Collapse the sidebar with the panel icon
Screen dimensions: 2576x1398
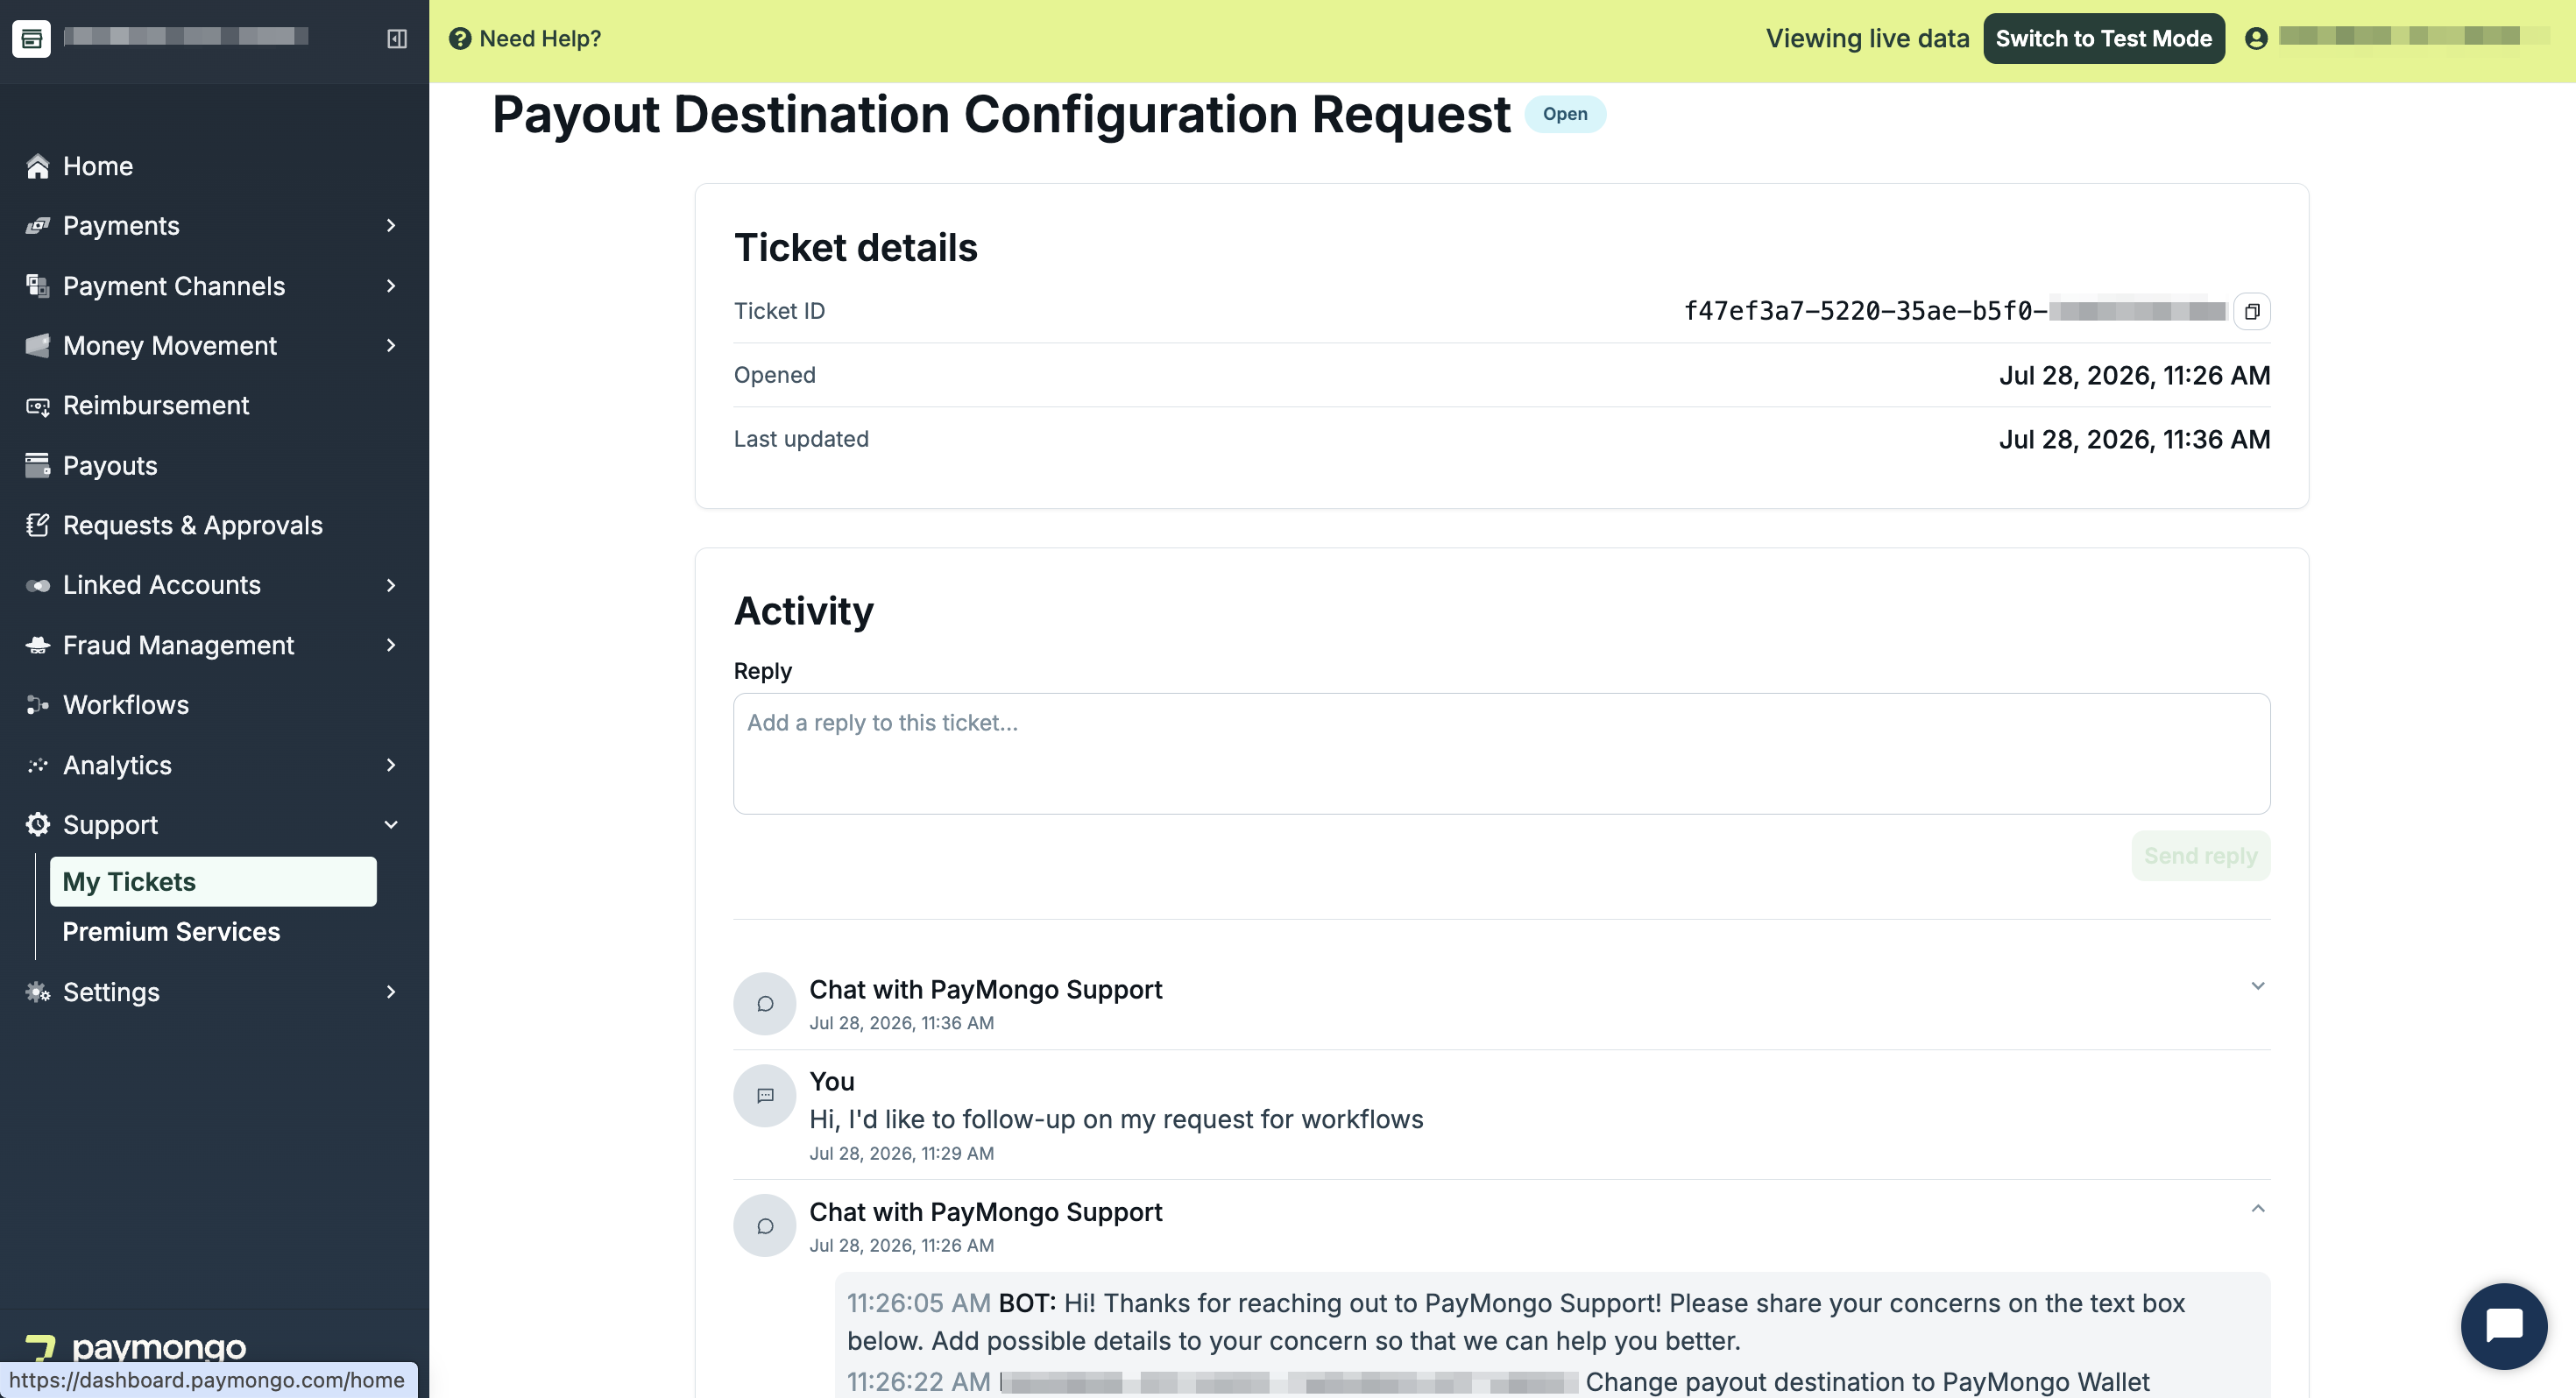(397, 39)
